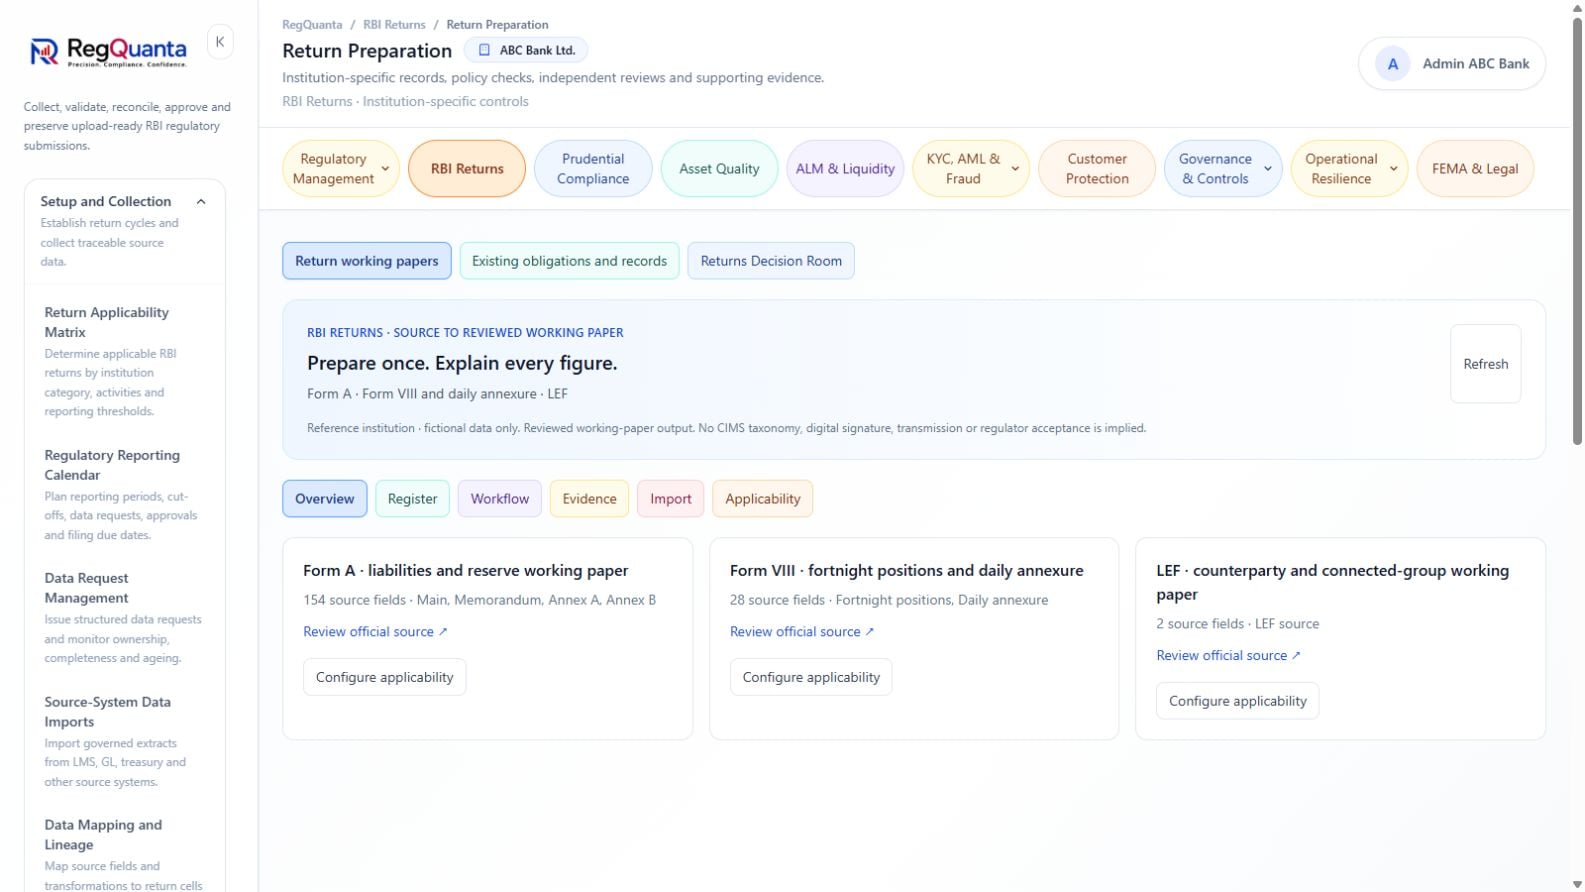Click the Refresh button

pyautogui.click(x=1486, y=364)
